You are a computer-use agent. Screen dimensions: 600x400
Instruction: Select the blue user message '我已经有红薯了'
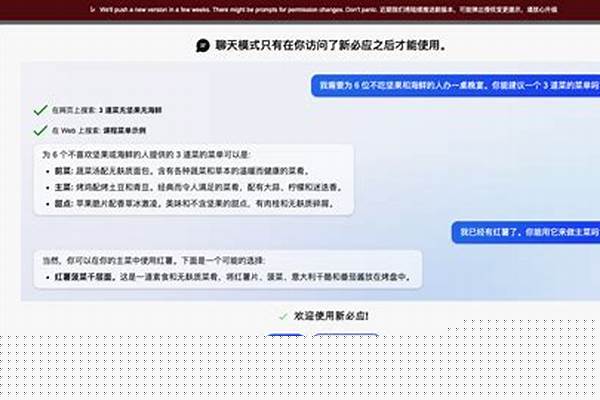point(526,232)
